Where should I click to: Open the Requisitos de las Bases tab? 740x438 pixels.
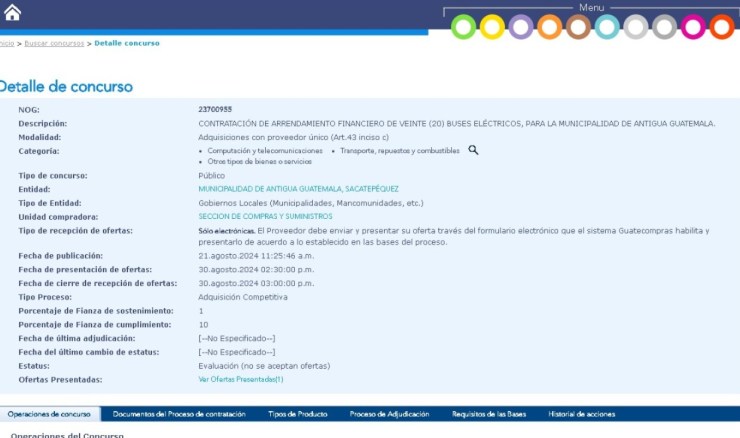point(489,414)
